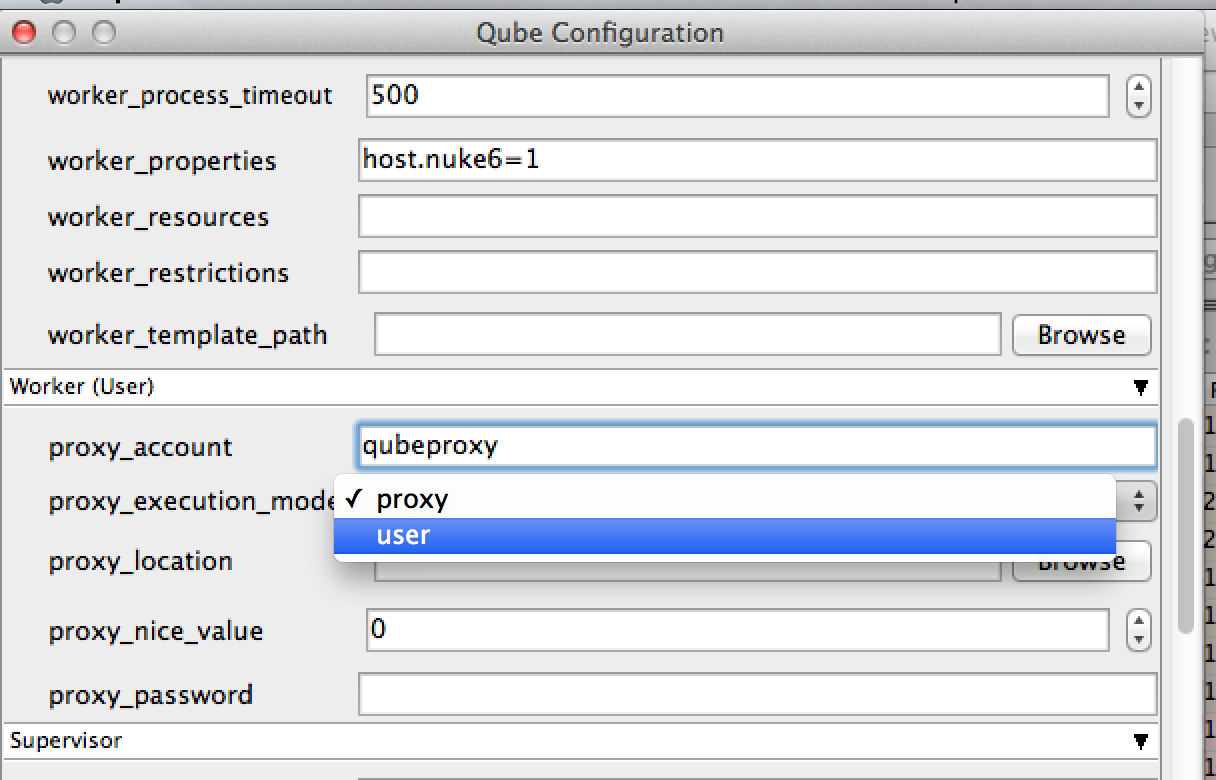This screenshot has width=1216, height=780.
Task: Focus the worker_properties text field
Action: tap(757, 160)
